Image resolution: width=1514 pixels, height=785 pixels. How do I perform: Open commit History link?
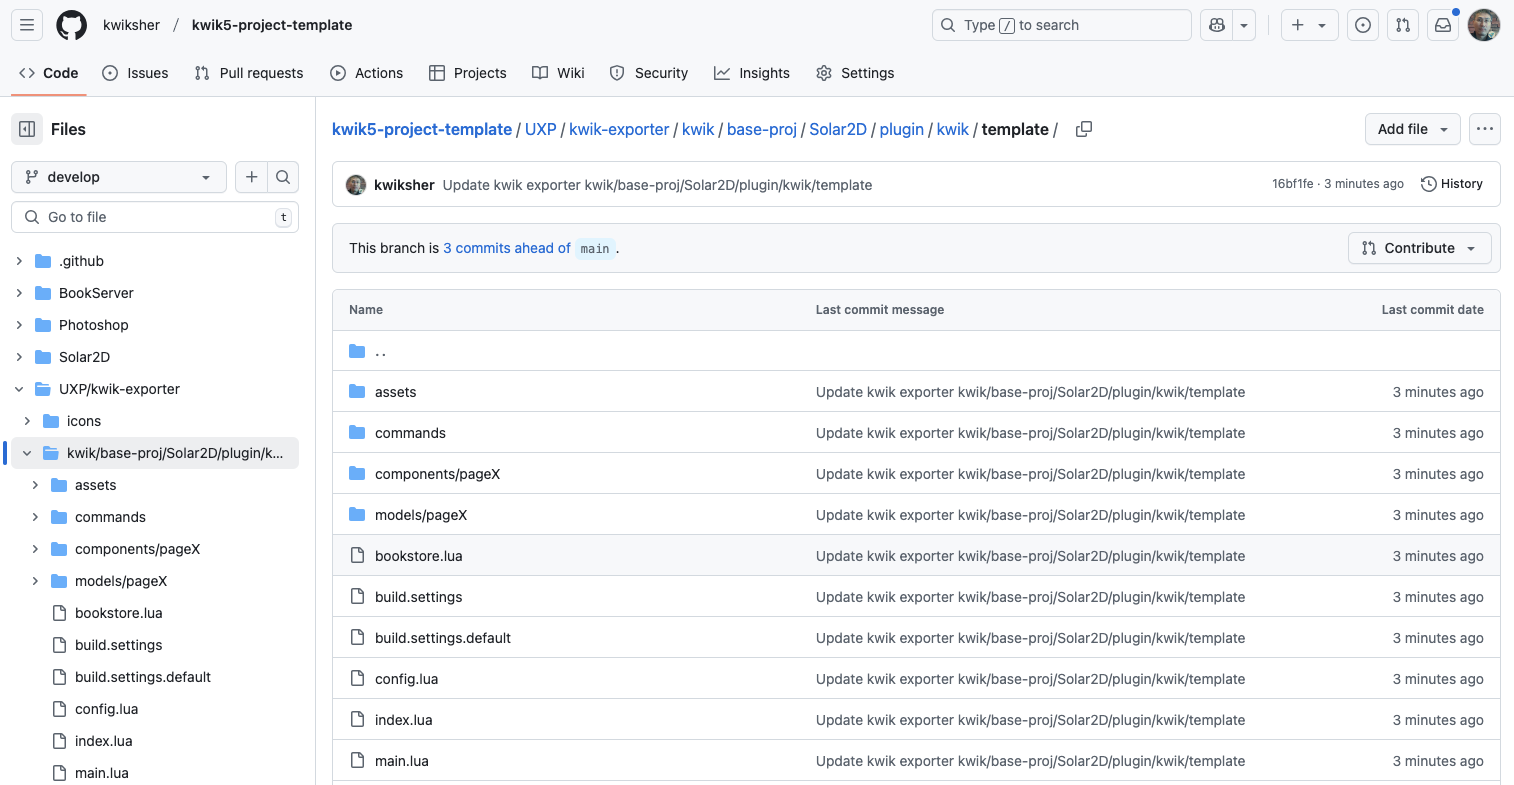click(x=1452, y=184)
